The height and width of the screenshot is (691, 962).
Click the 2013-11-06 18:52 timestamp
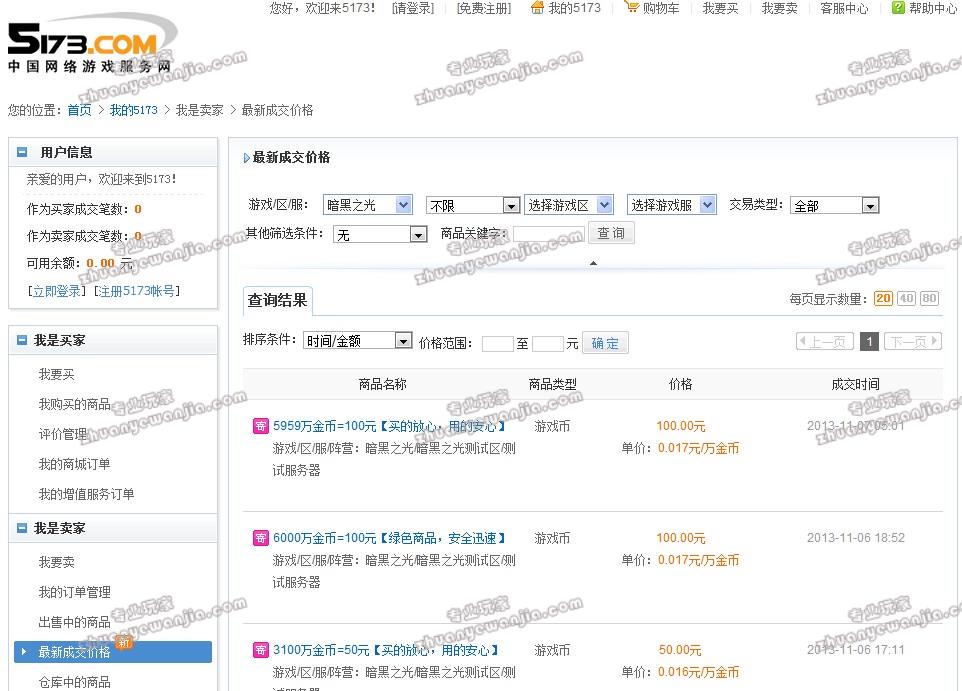(x=855, y=538)
